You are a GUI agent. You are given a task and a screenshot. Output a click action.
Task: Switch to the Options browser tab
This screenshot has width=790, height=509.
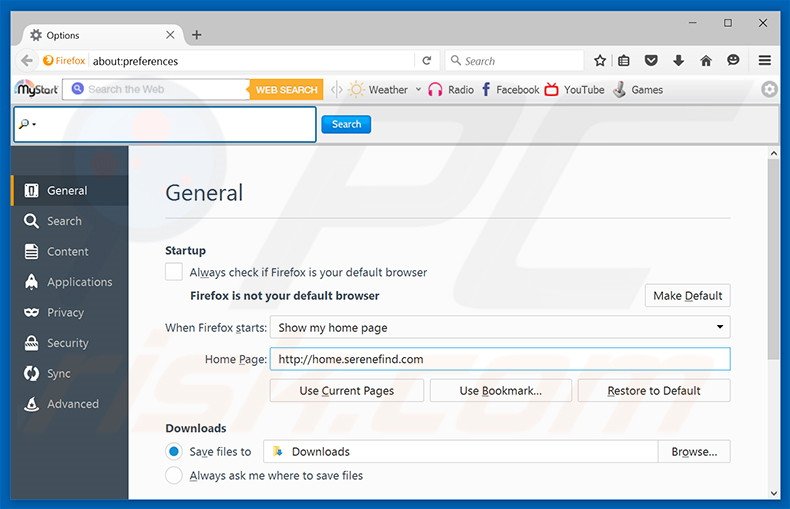(x=101, y=35)
